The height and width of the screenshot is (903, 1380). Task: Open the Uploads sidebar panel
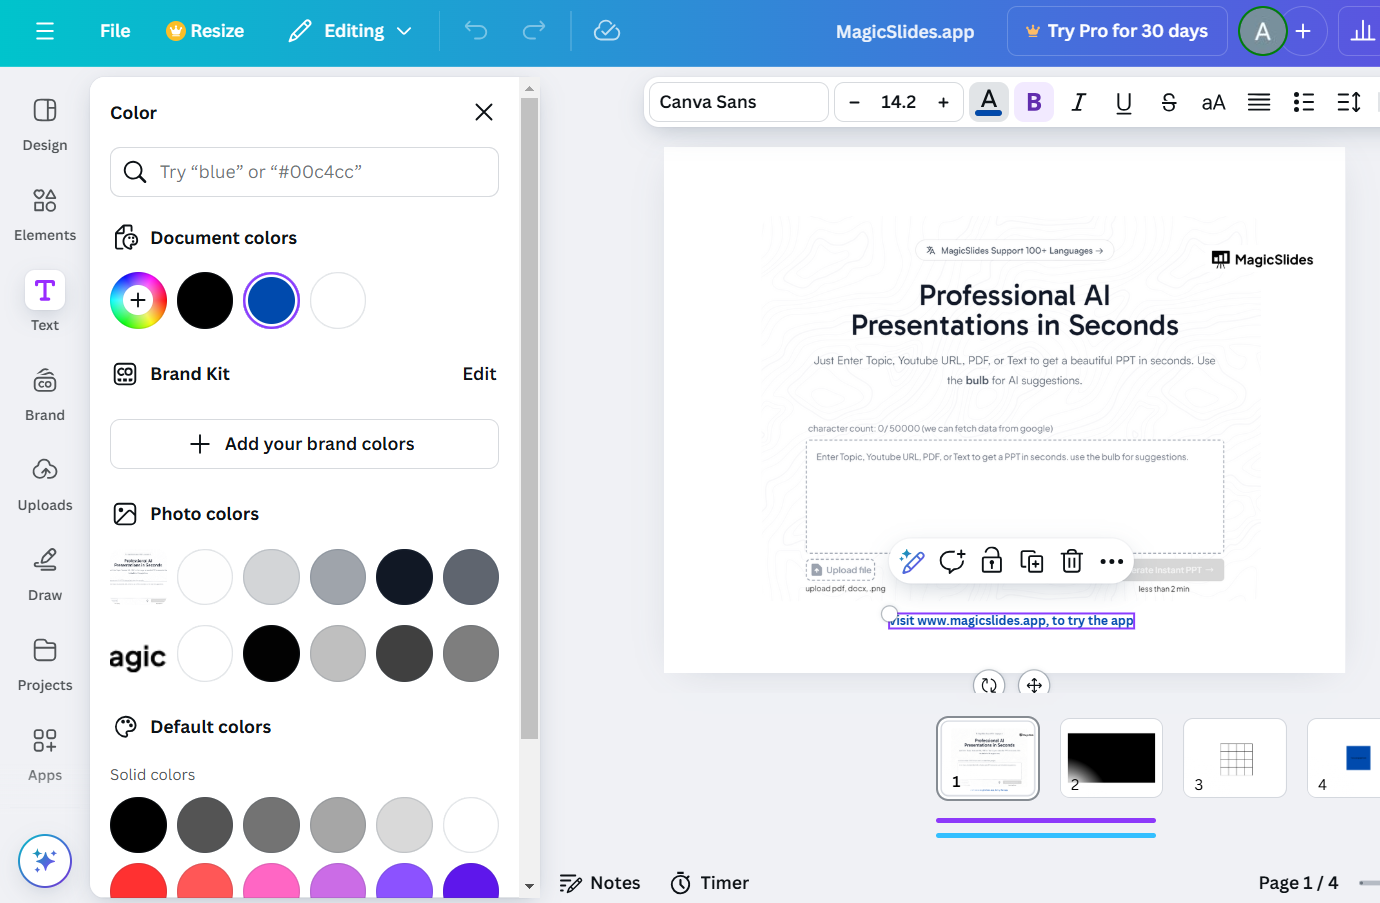point(45,484)
